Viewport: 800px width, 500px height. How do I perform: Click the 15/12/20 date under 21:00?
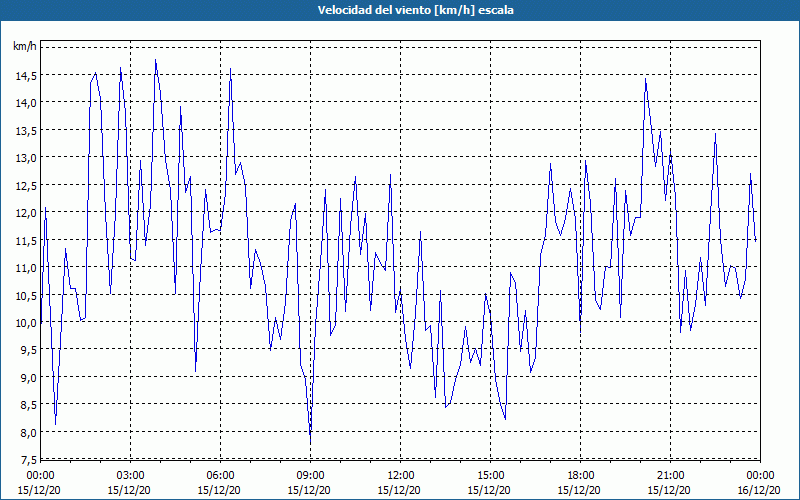coord(669,490)
